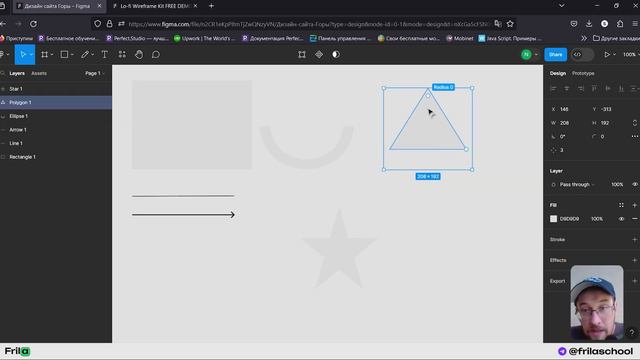The width and height of the screenshot is (640, 360).
Task: Switch to the Design tab
Action: pyautogui.click(x=558, y=73)
